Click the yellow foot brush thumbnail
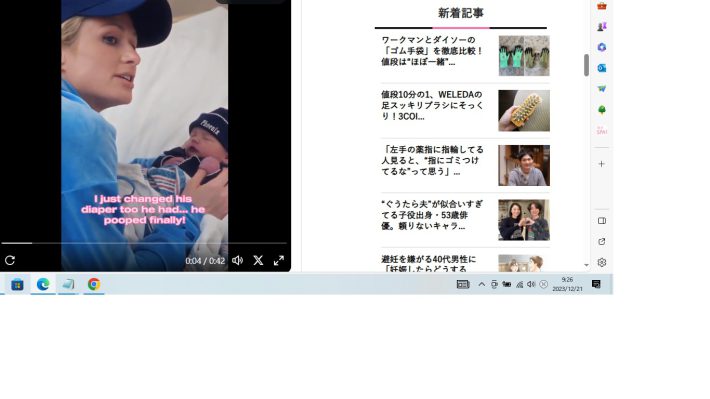Image resolution: width=710 pixels, height=399 pixels. pyautogui.click(x=524, y=111)
